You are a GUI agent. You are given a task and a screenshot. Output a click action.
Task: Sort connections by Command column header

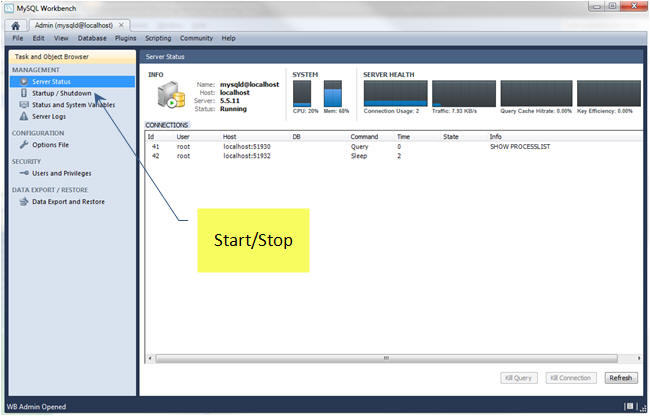364,136
